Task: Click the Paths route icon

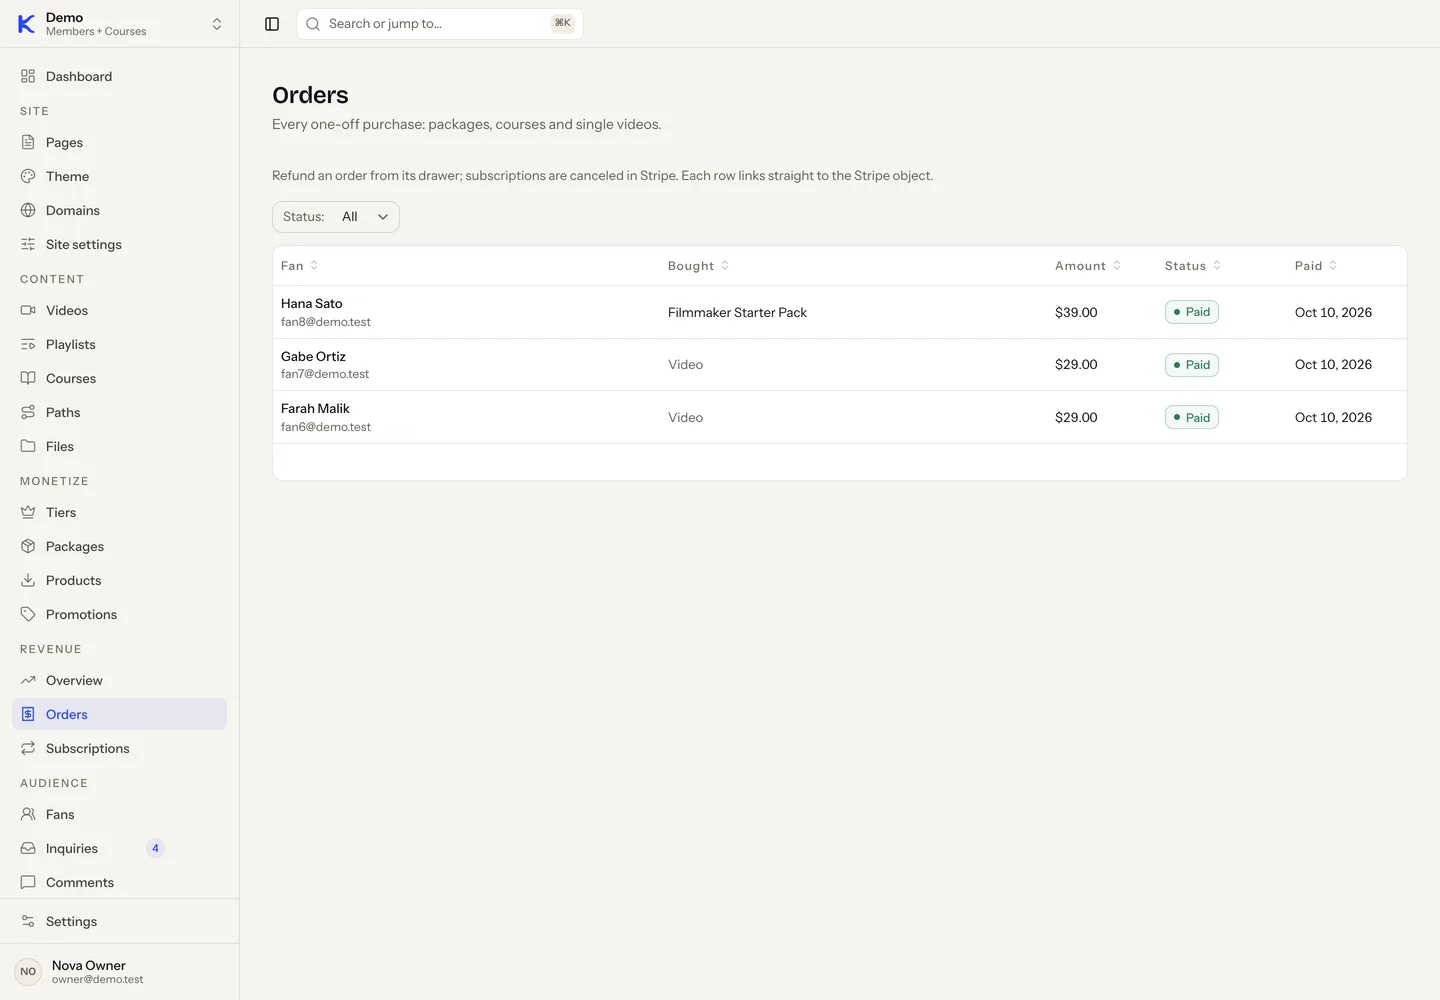Action: [x=28, y=412]
